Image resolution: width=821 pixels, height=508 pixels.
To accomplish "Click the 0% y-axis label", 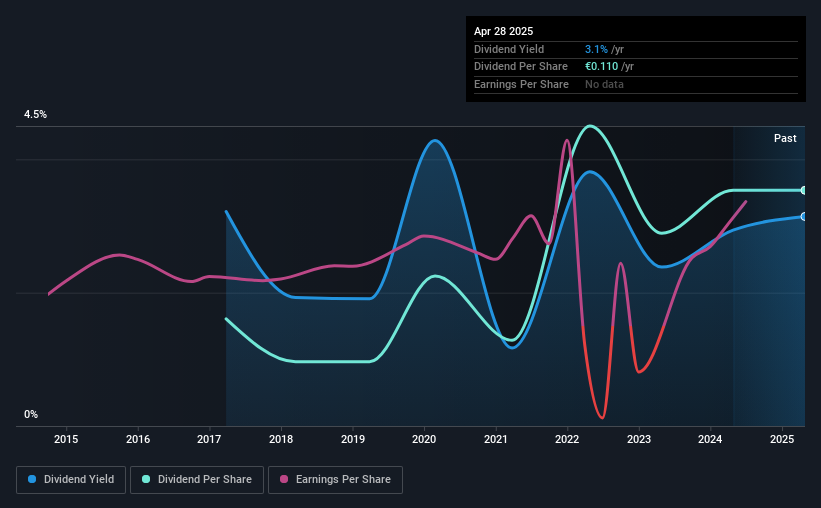I will click(31, 414).
